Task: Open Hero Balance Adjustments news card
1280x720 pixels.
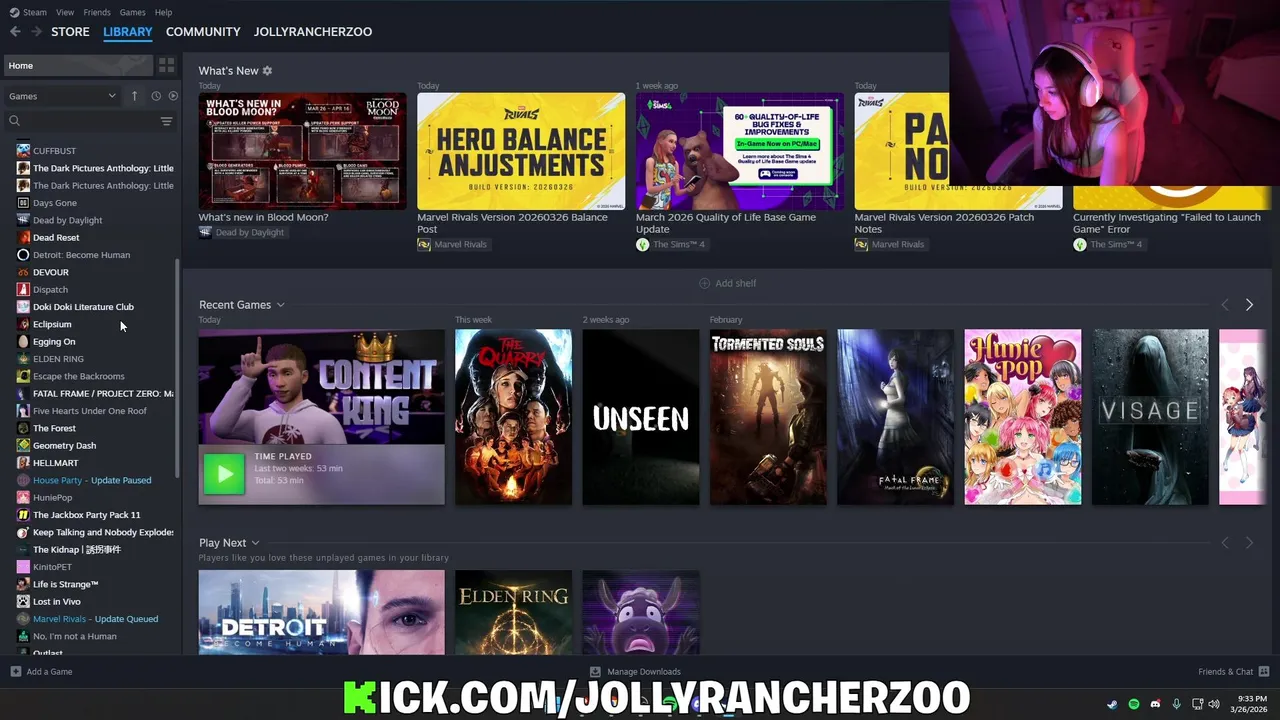Action: pos(521,151)
